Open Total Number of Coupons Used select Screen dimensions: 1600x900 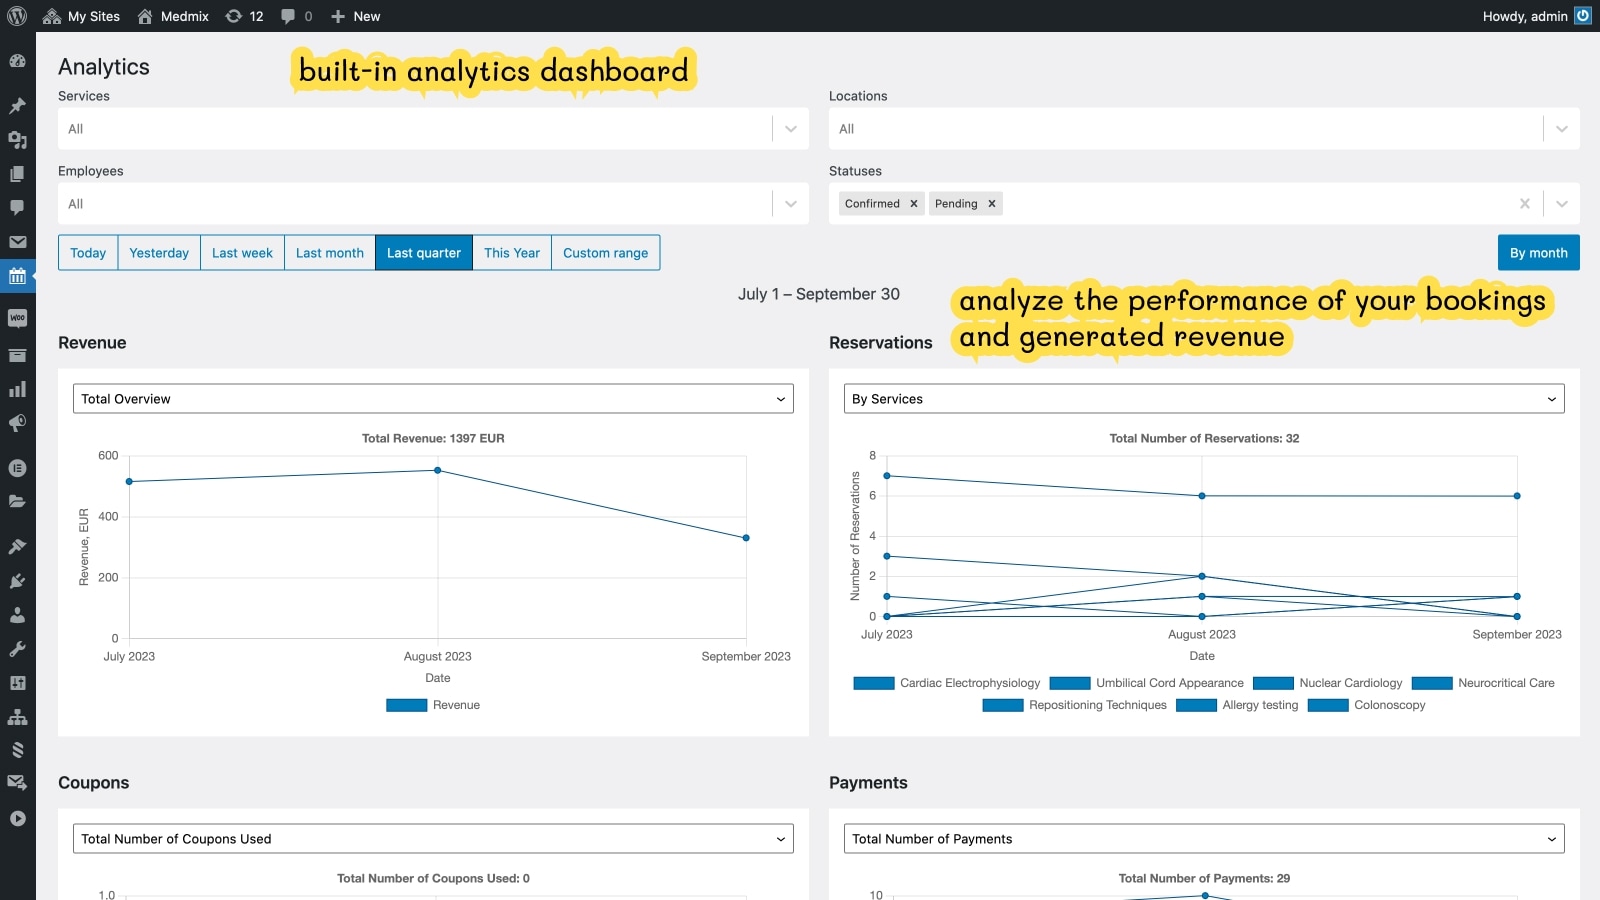(433, 839)
